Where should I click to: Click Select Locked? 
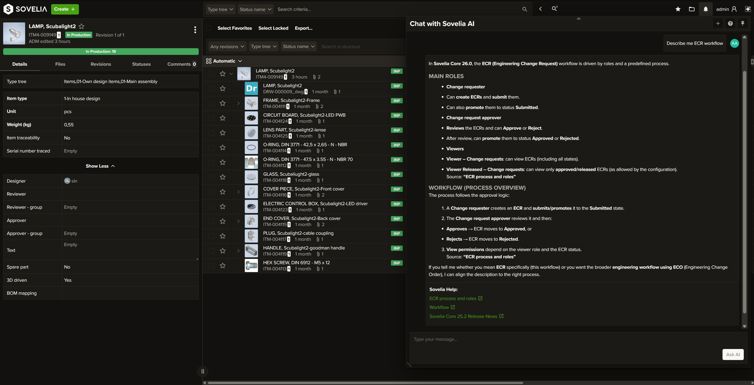pos(273,28)
